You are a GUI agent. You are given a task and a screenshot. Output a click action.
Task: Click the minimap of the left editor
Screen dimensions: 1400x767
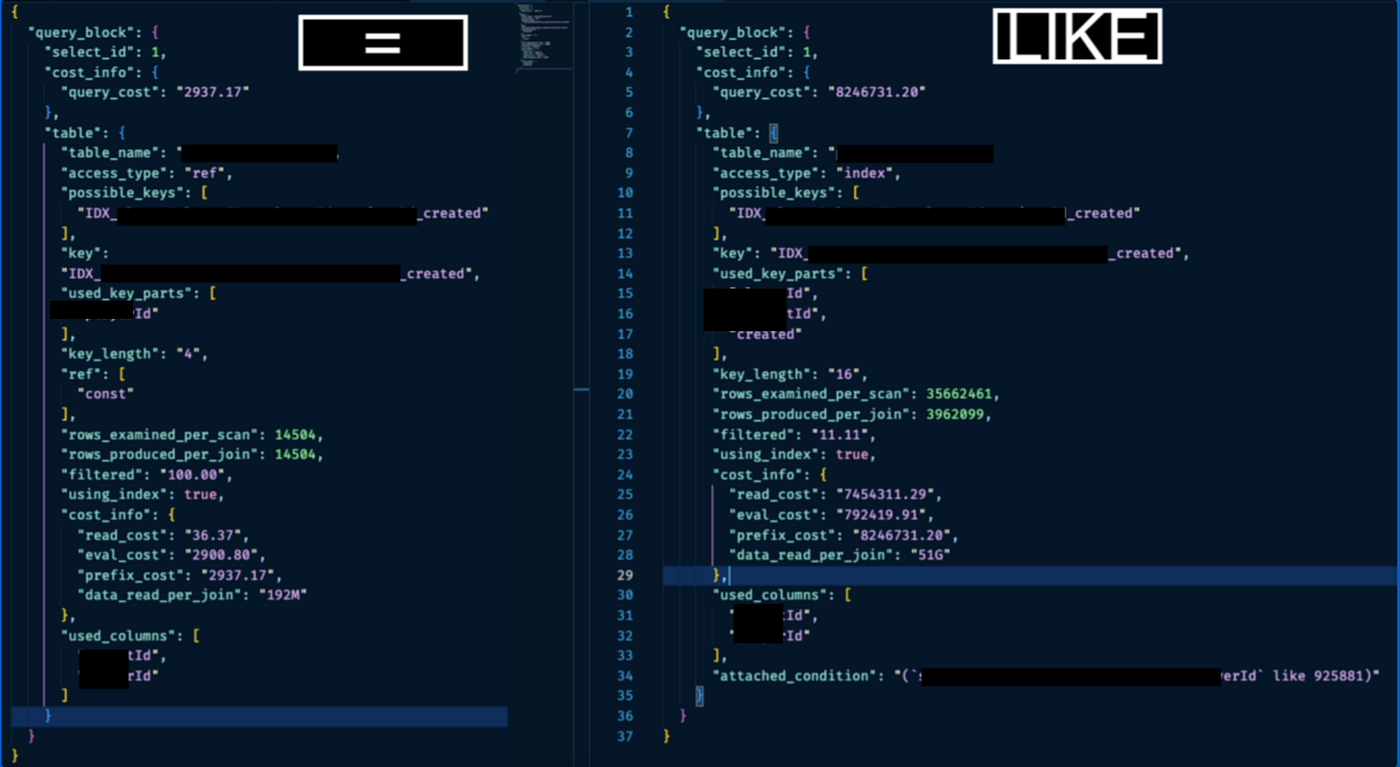pos(545,40)
